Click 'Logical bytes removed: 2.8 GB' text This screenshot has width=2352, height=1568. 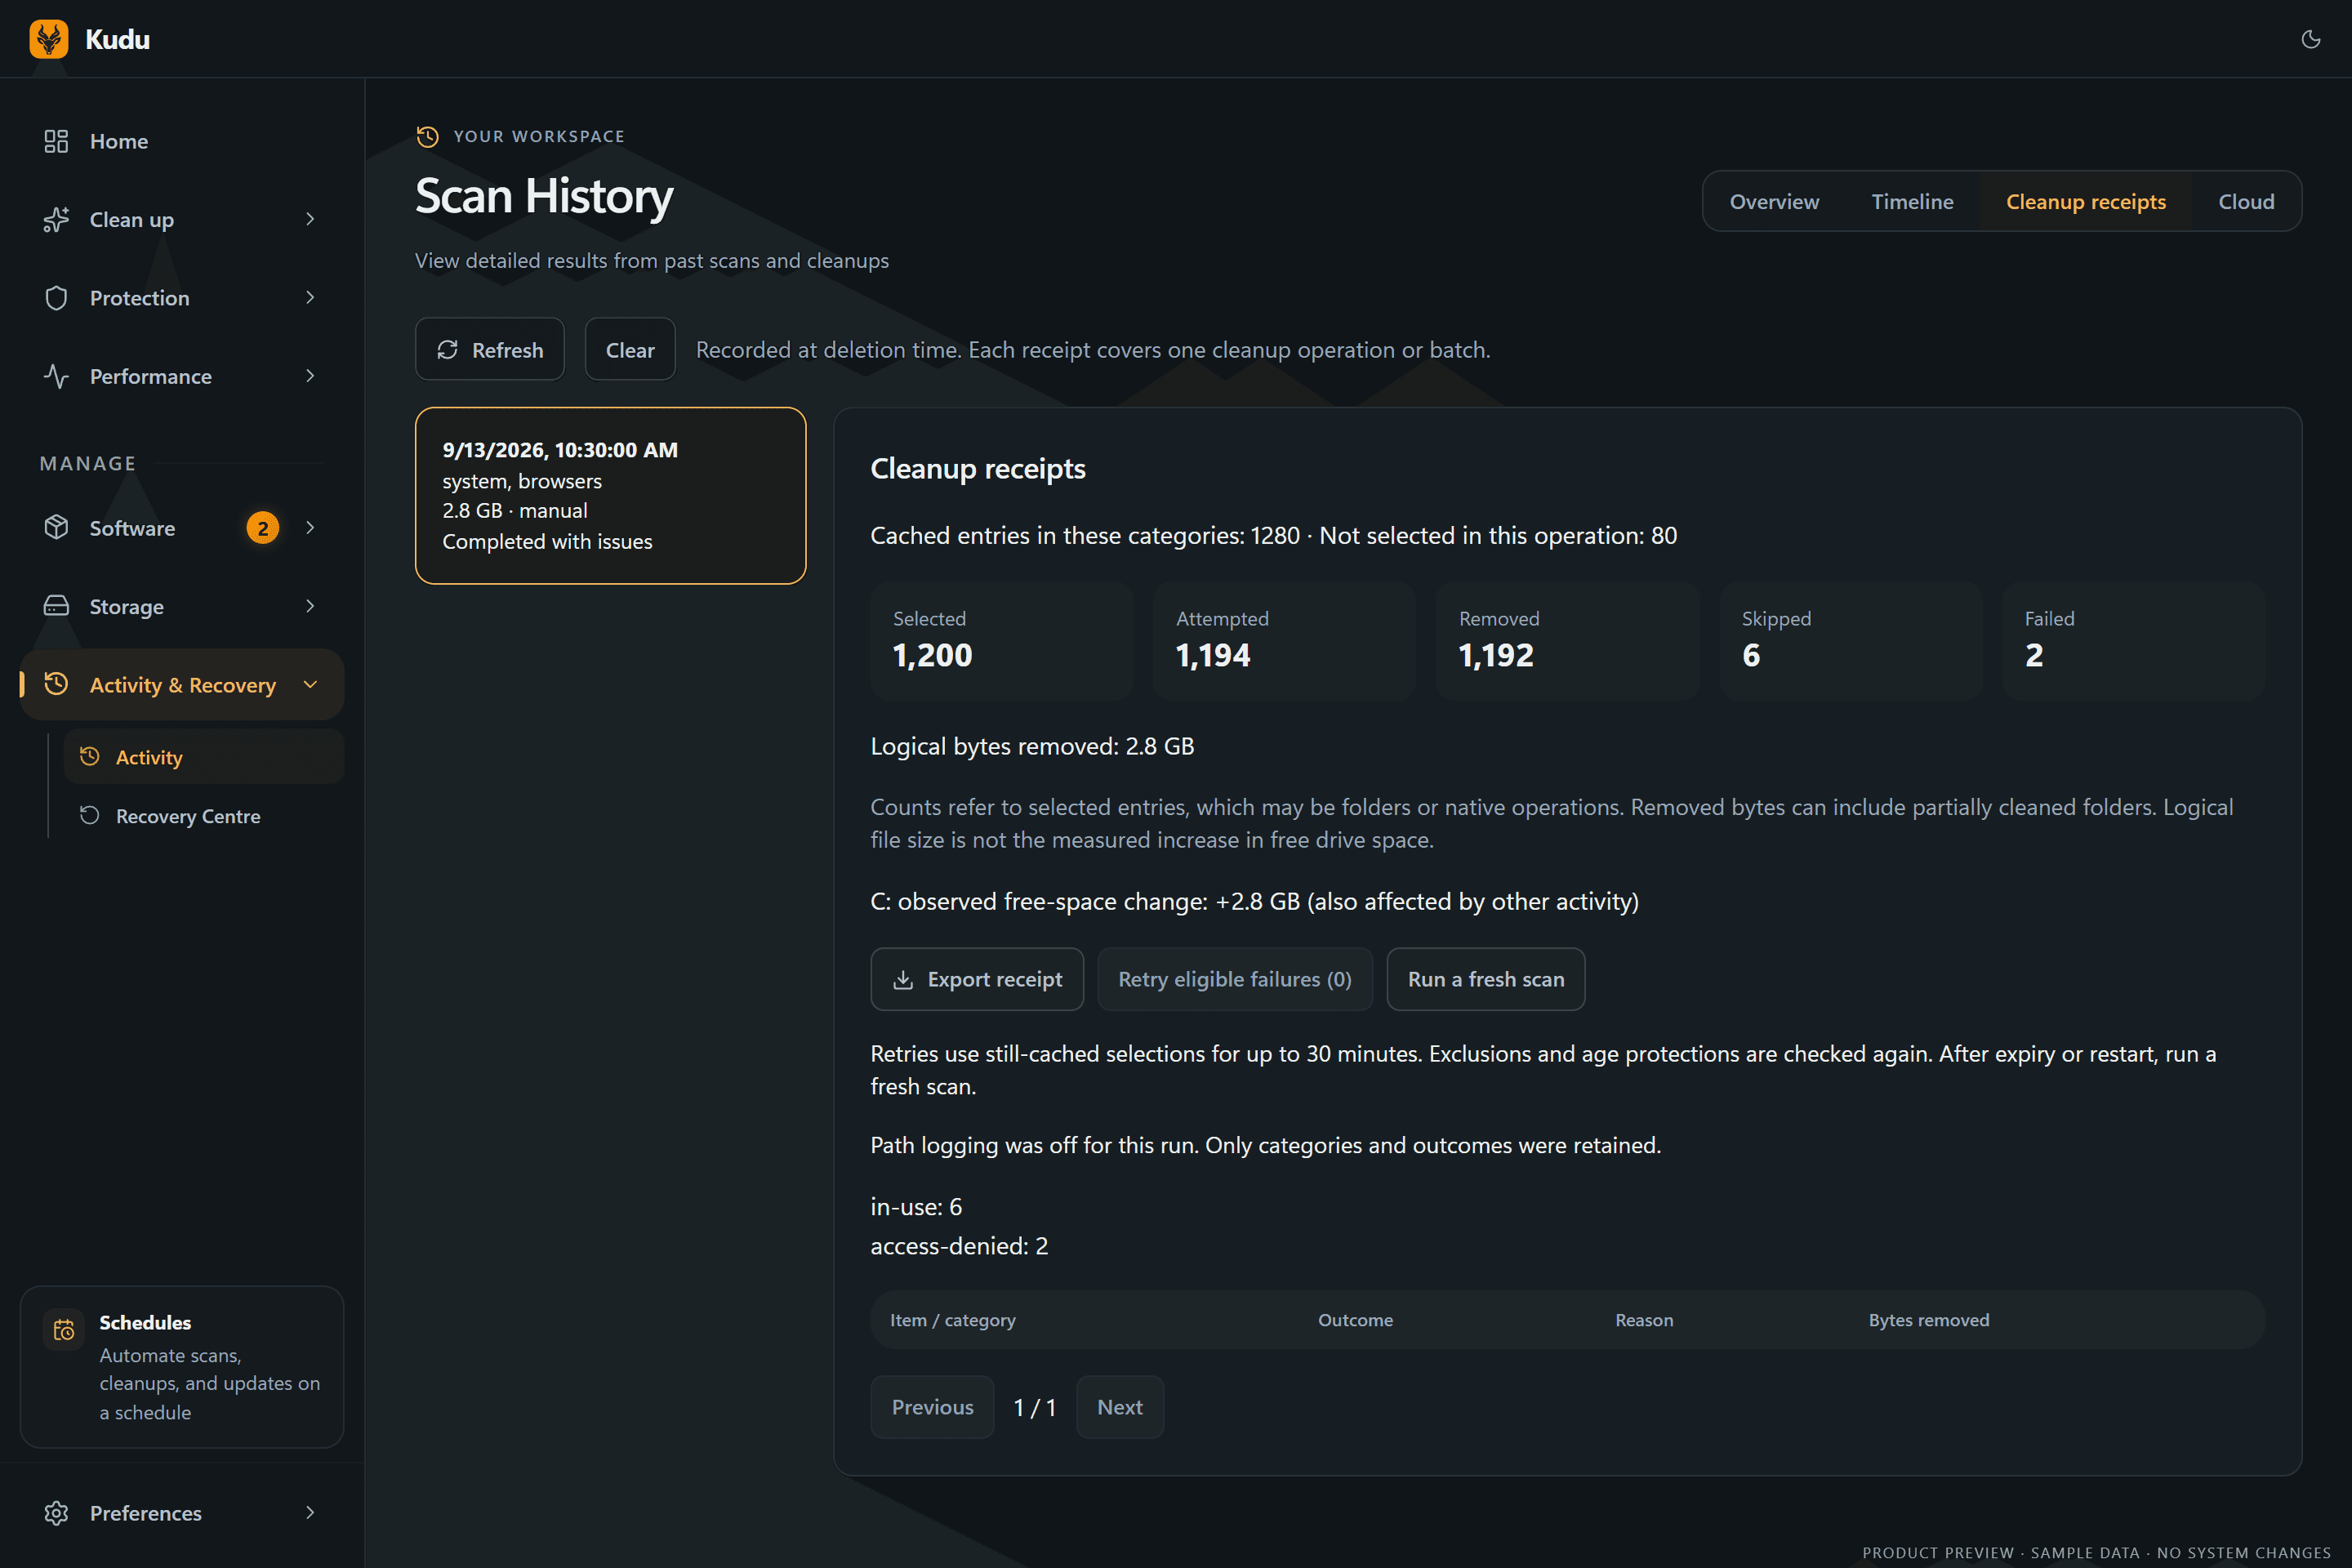(x=1032, y=746)
